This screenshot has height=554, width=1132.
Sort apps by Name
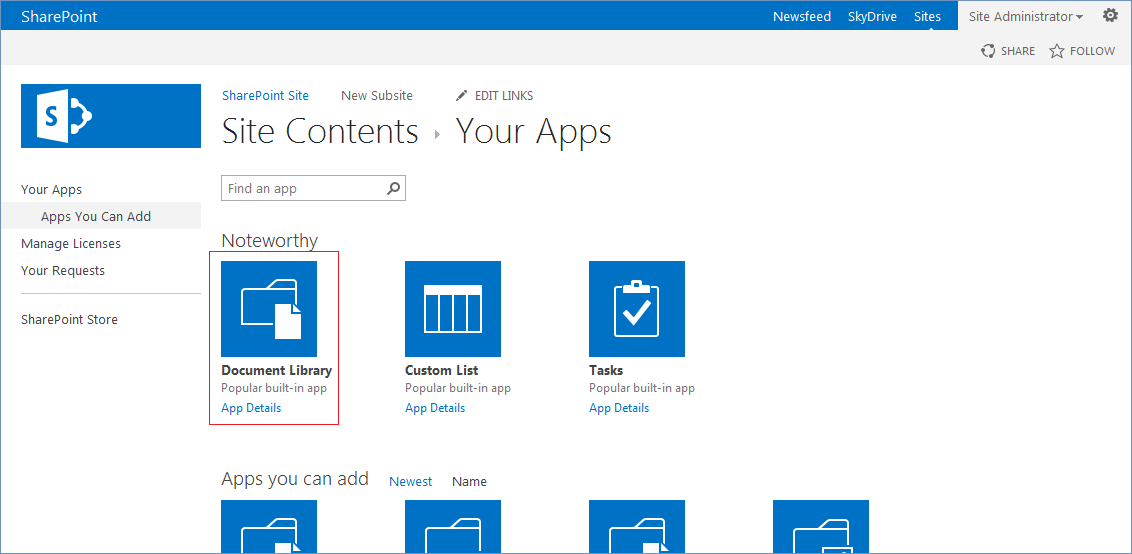(469, 481)
